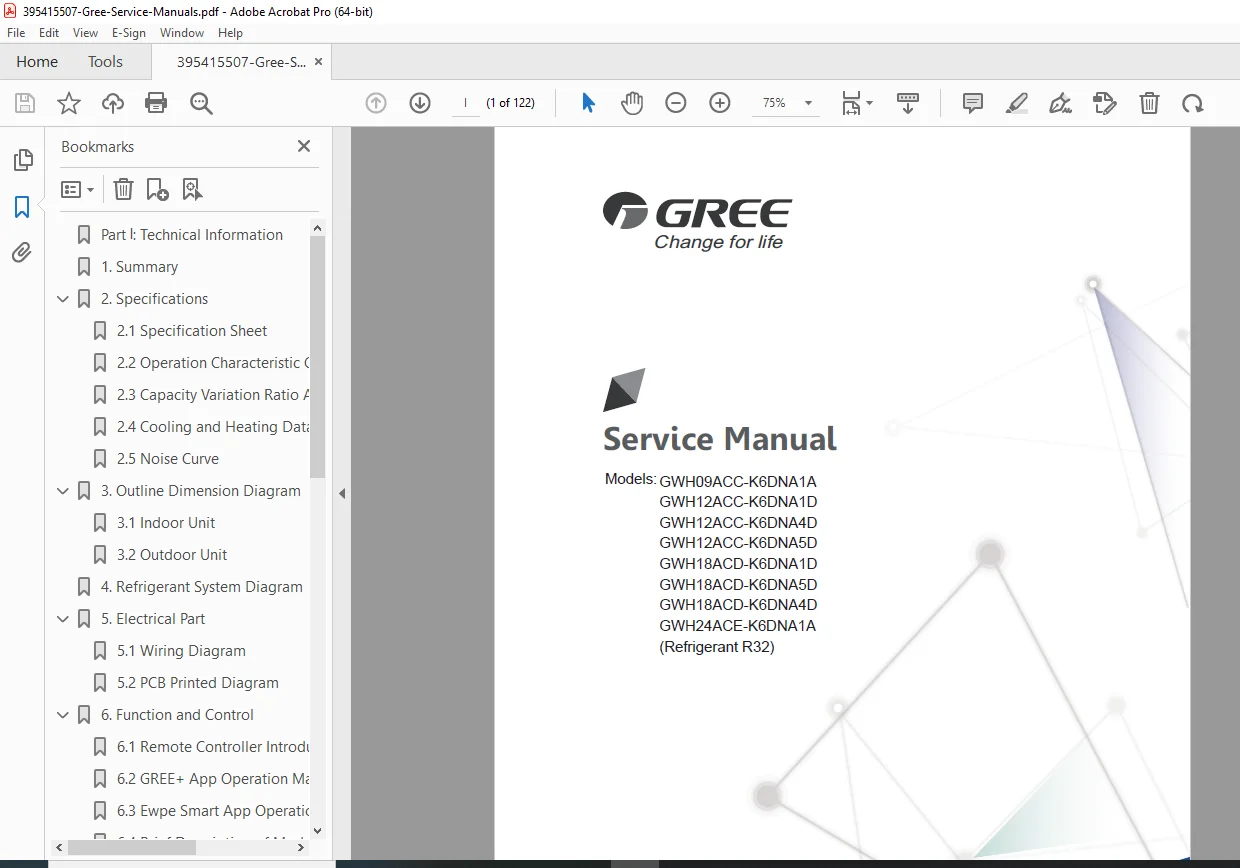
Task: Zoom in with plus icon
Action: click(x=720, y=103)
